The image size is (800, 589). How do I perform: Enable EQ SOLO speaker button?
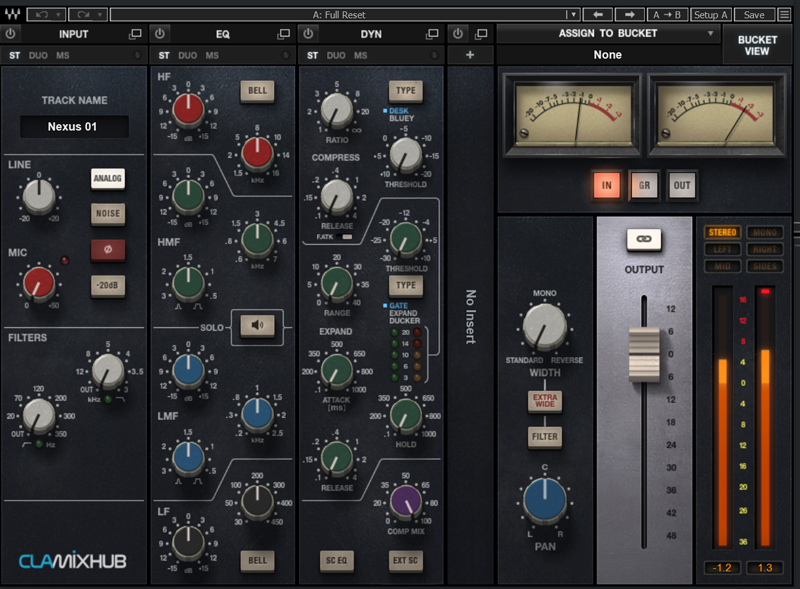[x=257, y=325]
